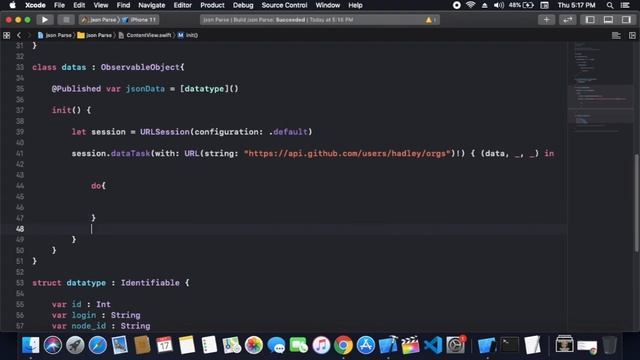This screenshot has height=360, width=640.
Task: Open the Product menu
Action: (212, 5)
